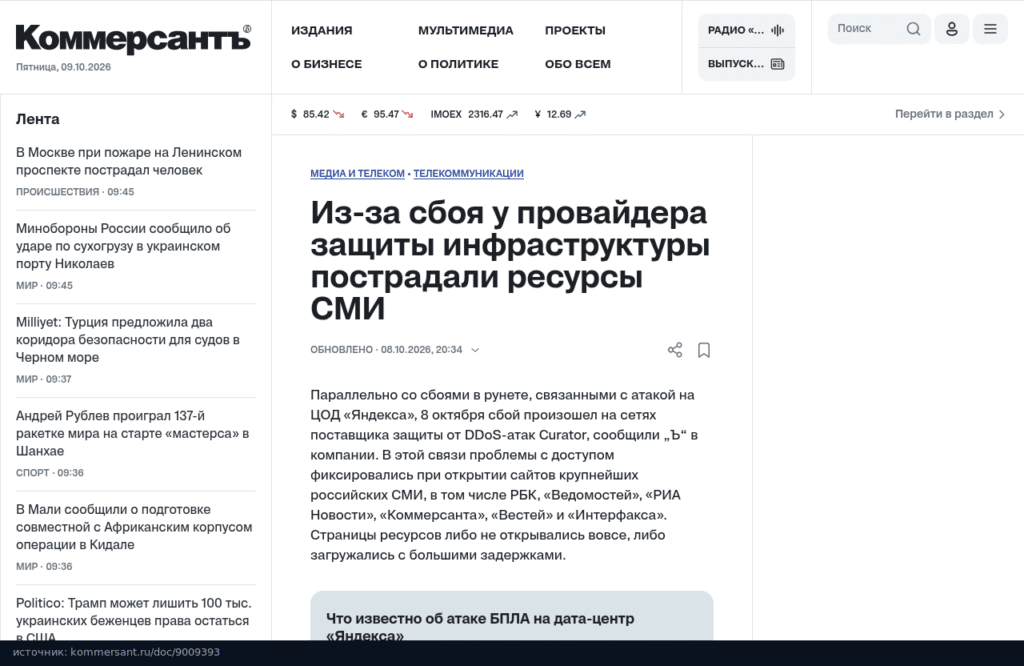Viewport: 1024px width, 666px height.
Task: Open the Яндекс data-center attack card
Action: 511,616
